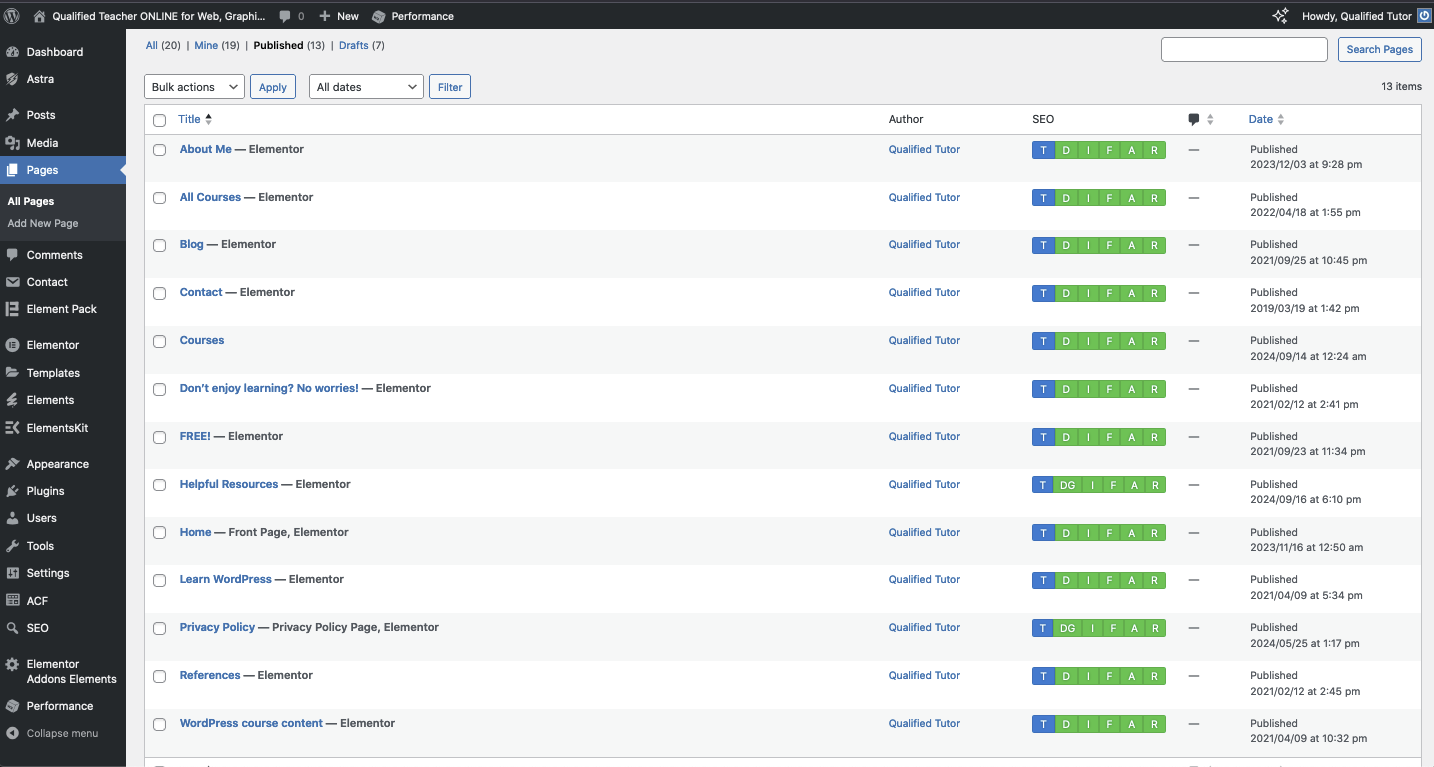
Task: Open the comments bubble in top bar
Action: tap(291, 16)
